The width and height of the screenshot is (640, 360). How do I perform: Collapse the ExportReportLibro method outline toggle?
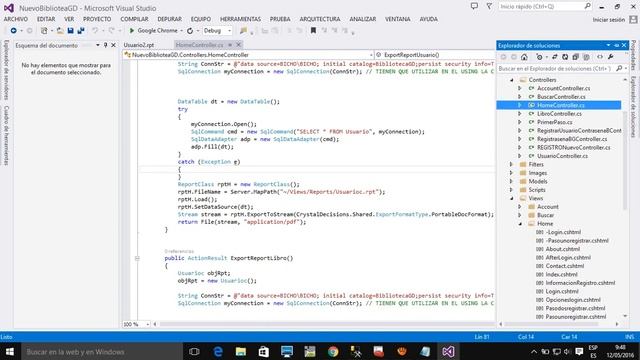coord(137,258)
